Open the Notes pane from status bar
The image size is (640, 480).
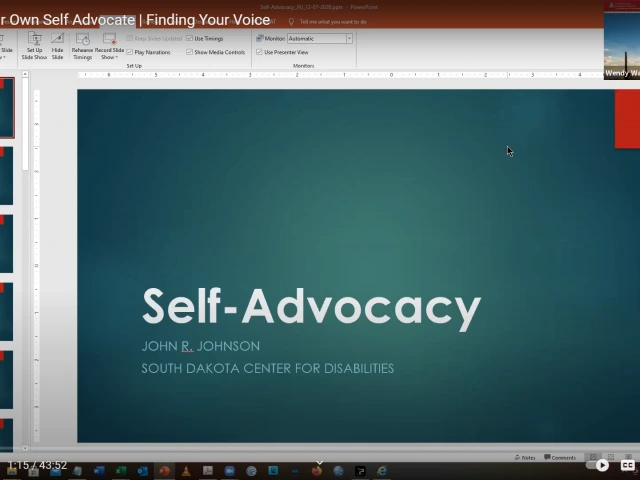[x=525, y=458]
